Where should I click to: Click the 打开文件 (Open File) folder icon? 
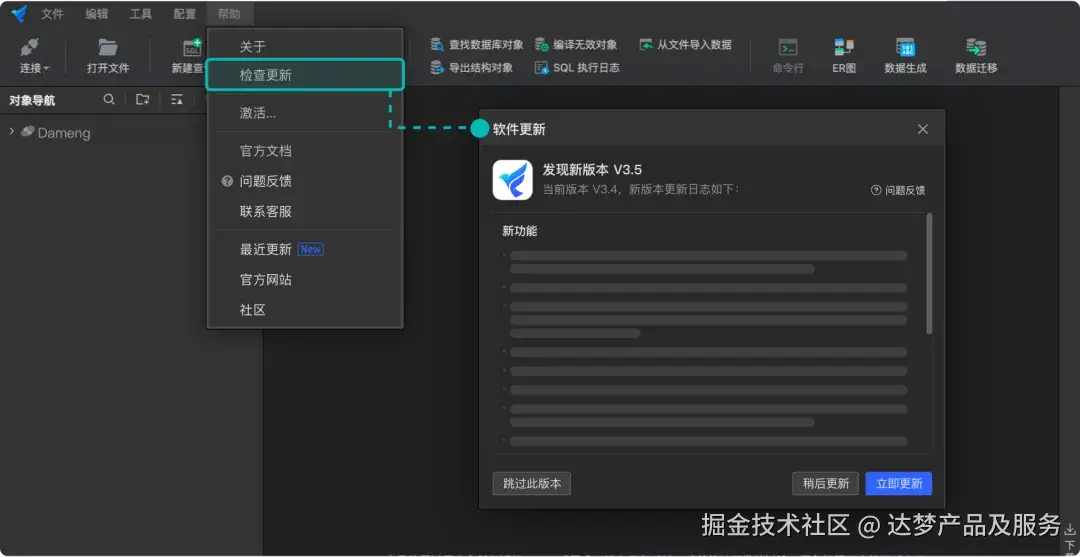[107, 47]
